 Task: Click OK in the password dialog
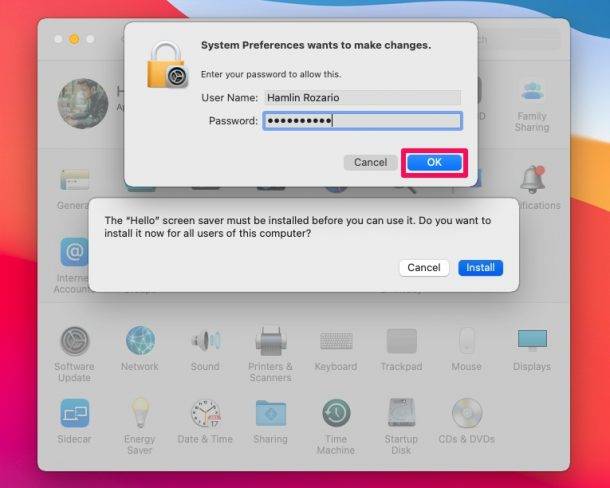tap(434, 162)
